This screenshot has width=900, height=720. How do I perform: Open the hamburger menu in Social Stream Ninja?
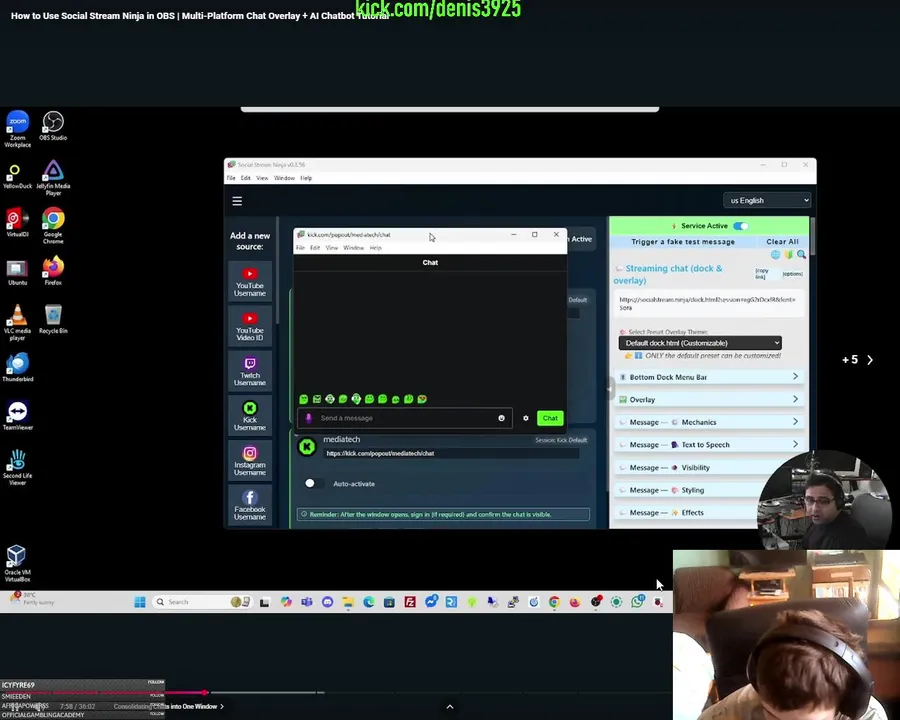237,201
